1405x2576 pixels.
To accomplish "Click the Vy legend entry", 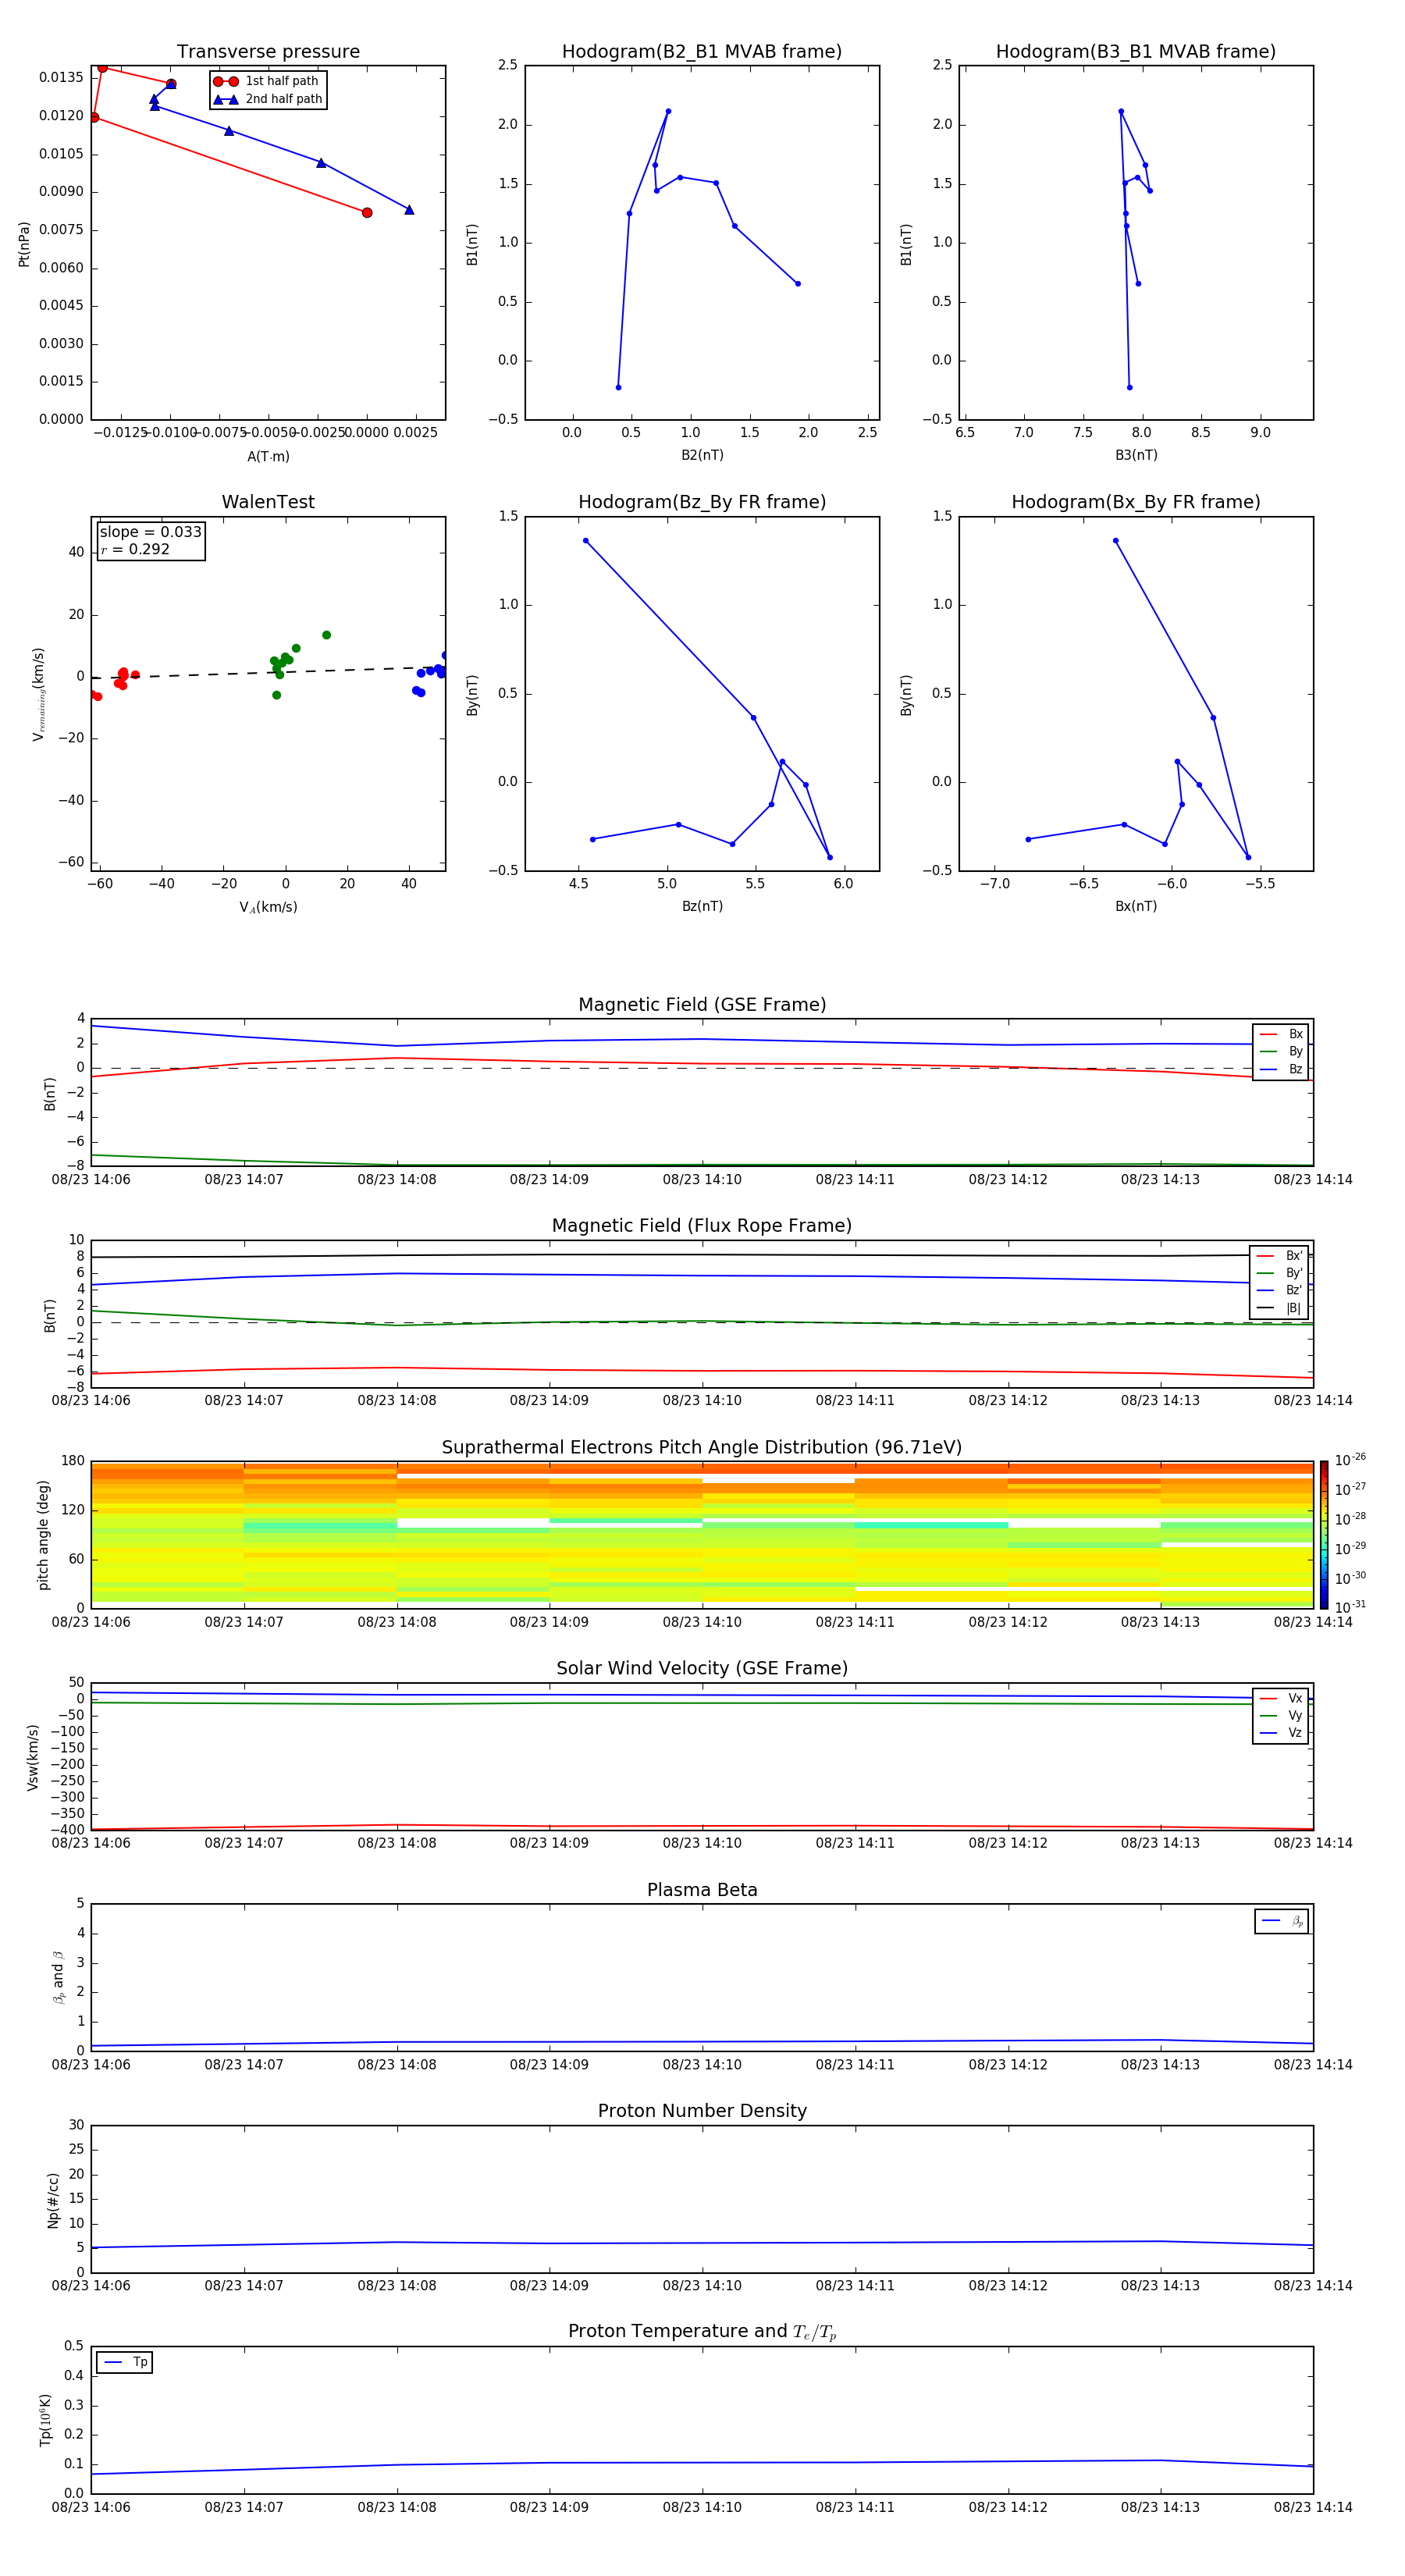I will tap(1281, 1715).
